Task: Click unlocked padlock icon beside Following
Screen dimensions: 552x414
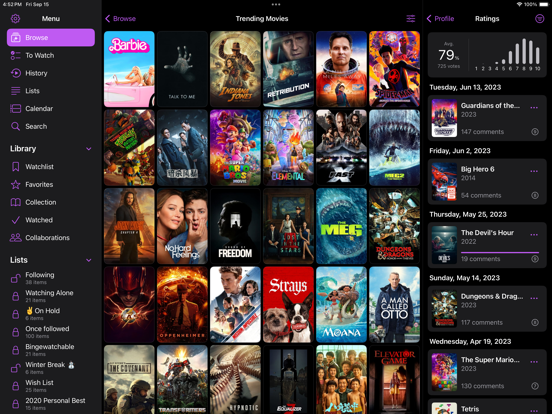Action: pos(15,278)
